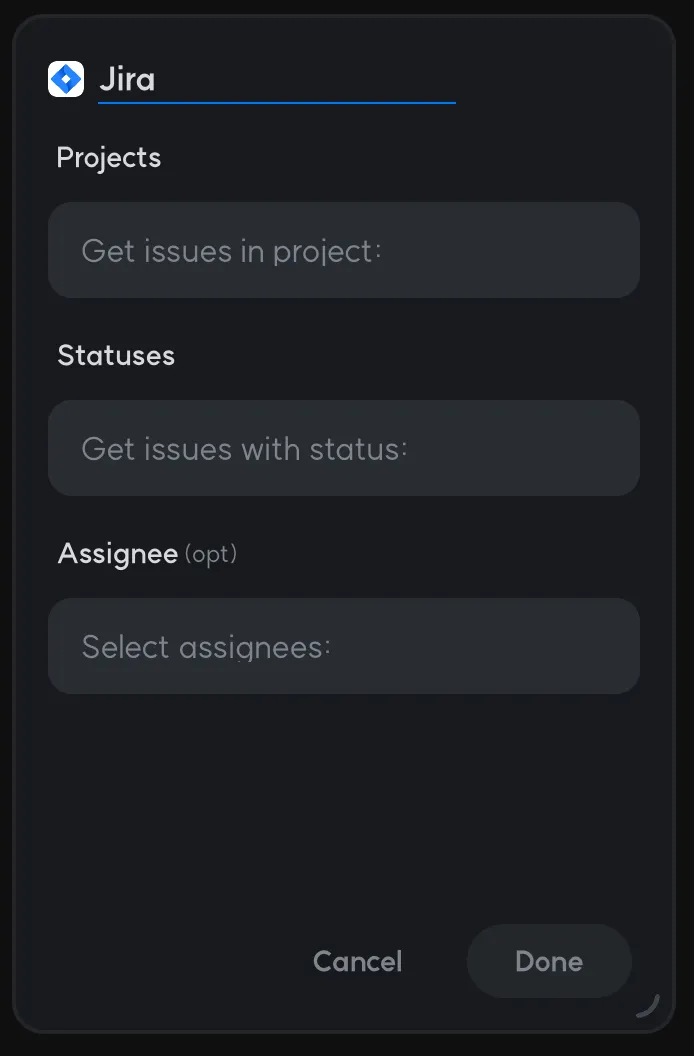Click the Projects section label
Image resolution: width=694 pixels, height=1056 pixels.
(108, 158)
